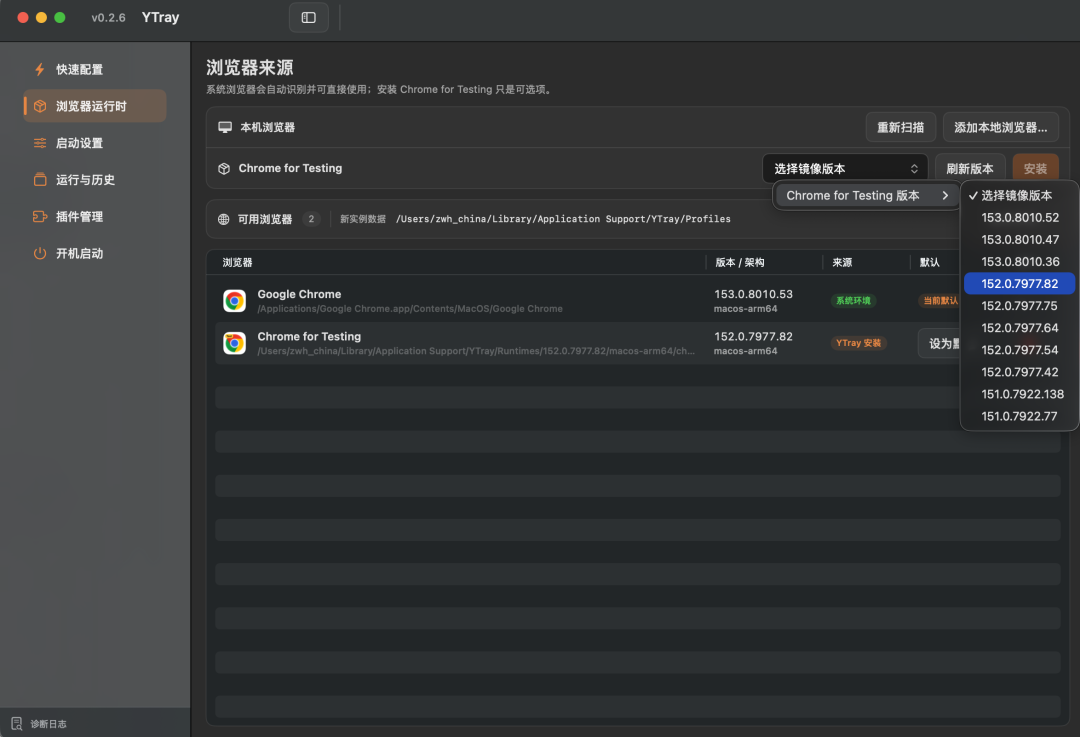Click the 添加本地浏览器... button

click(1000, 127)
